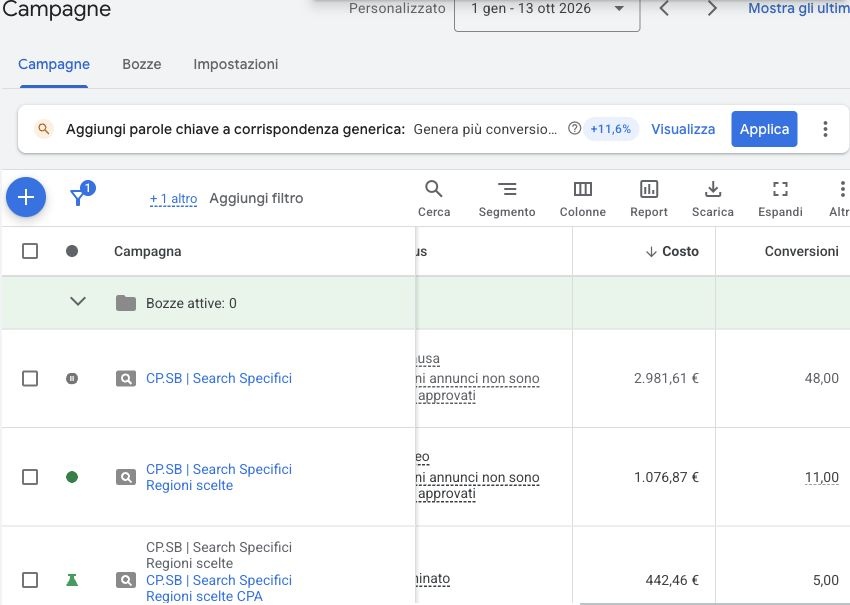This screenshot has height=605, width=850.
Task: Click the 11,00 conversions value
Action: pos(822,477)
